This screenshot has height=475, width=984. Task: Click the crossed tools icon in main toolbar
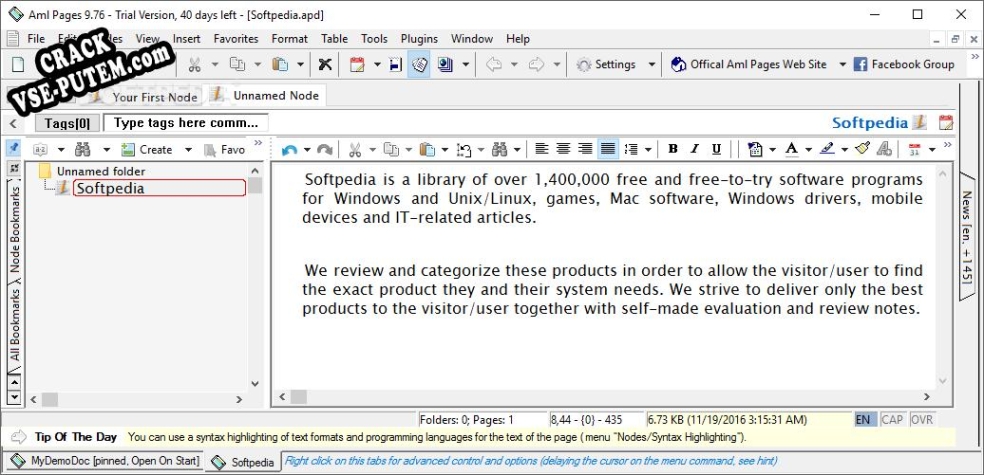[x=325, y=65]
